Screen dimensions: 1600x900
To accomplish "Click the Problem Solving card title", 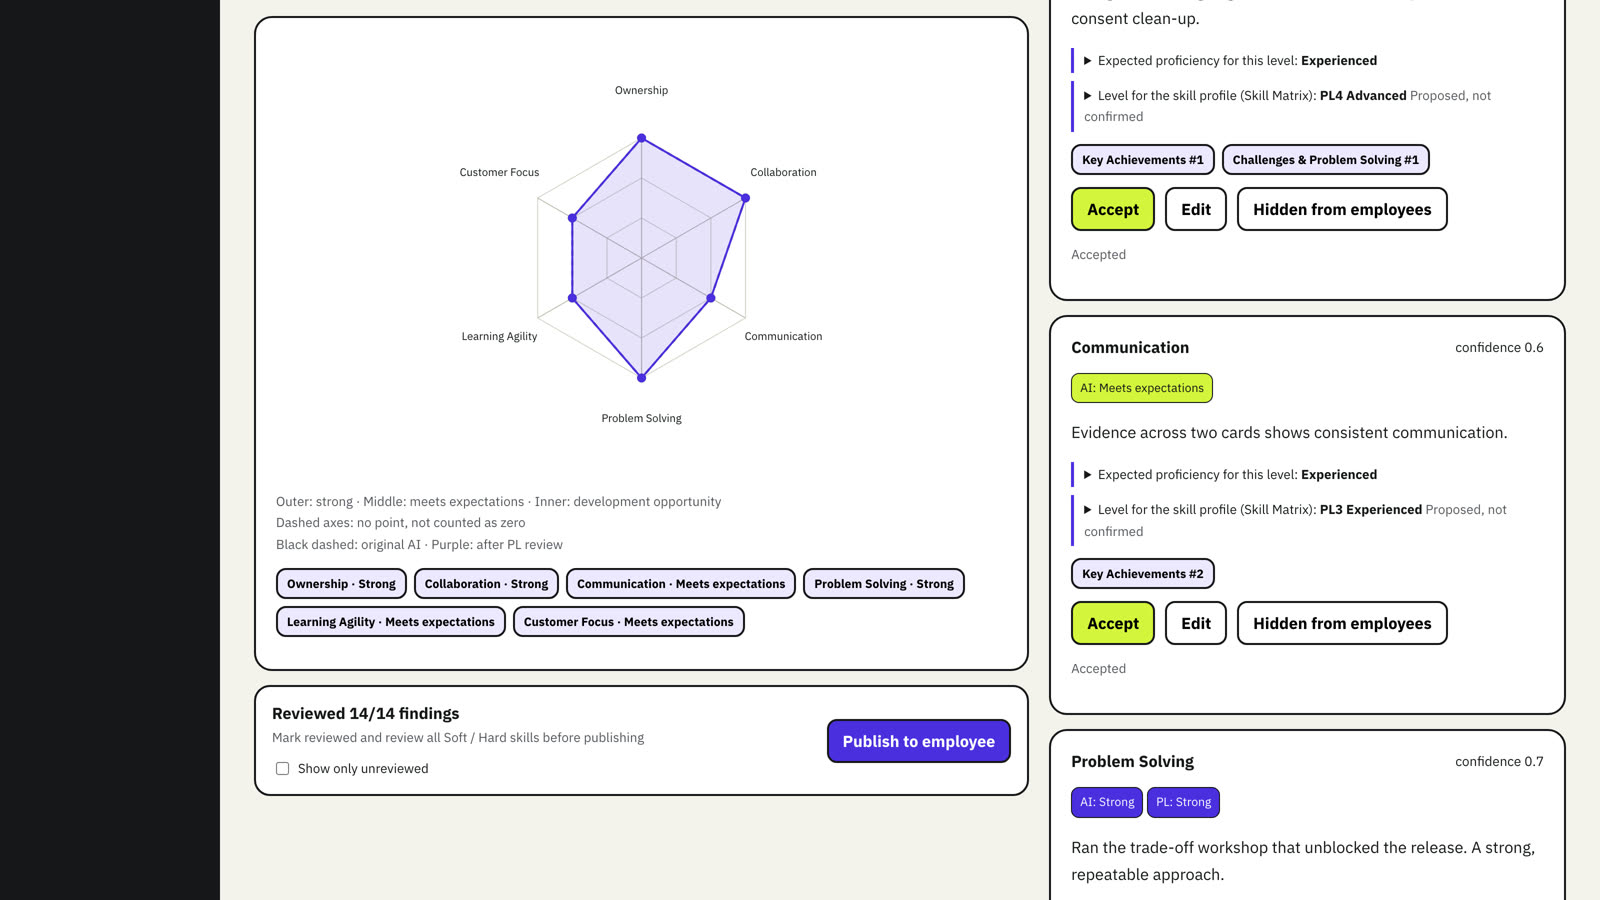I will [1133, 762].
